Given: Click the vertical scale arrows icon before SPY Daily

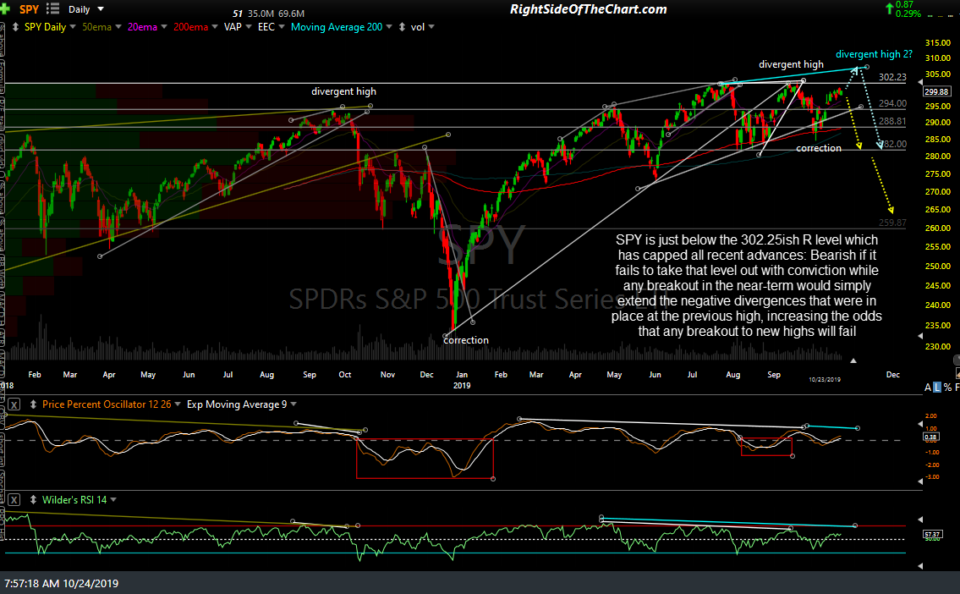Looking at the screenshot, I should [x=15, y=26].
